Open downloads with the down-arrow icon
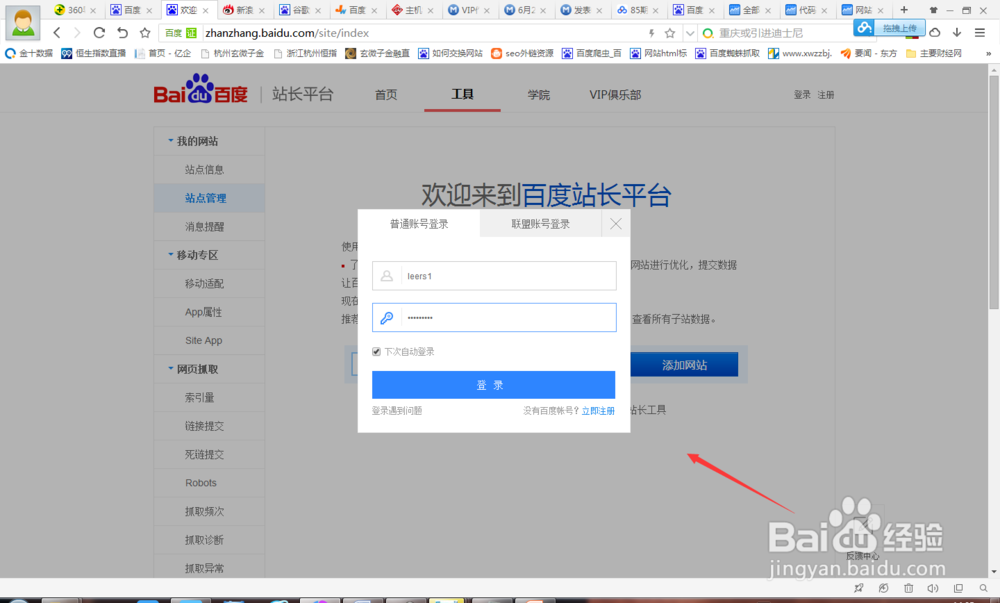This screenshot has height=603, width=1000. [957, 33]
